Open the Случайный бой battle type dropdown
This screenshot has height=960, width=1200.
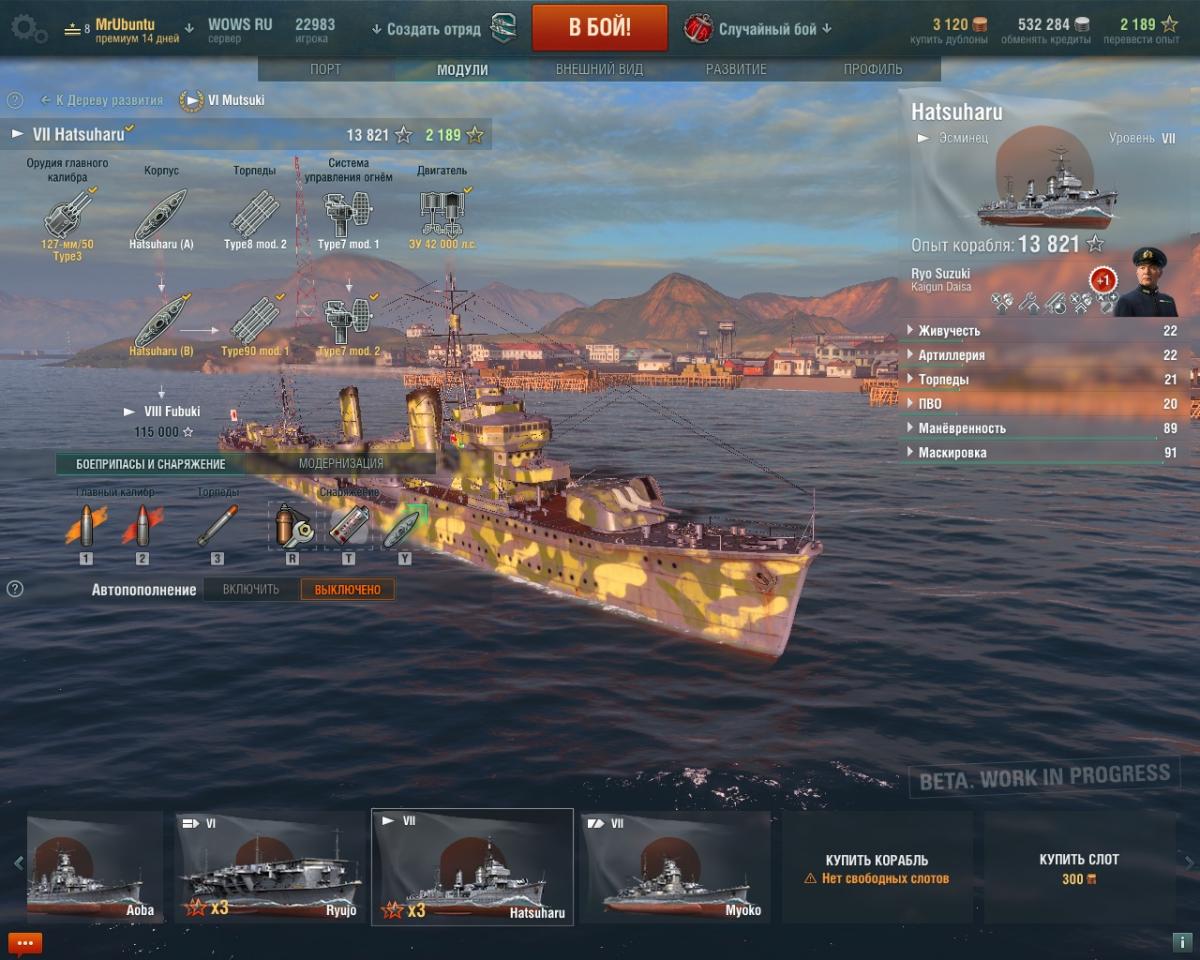tap(758, 29)
